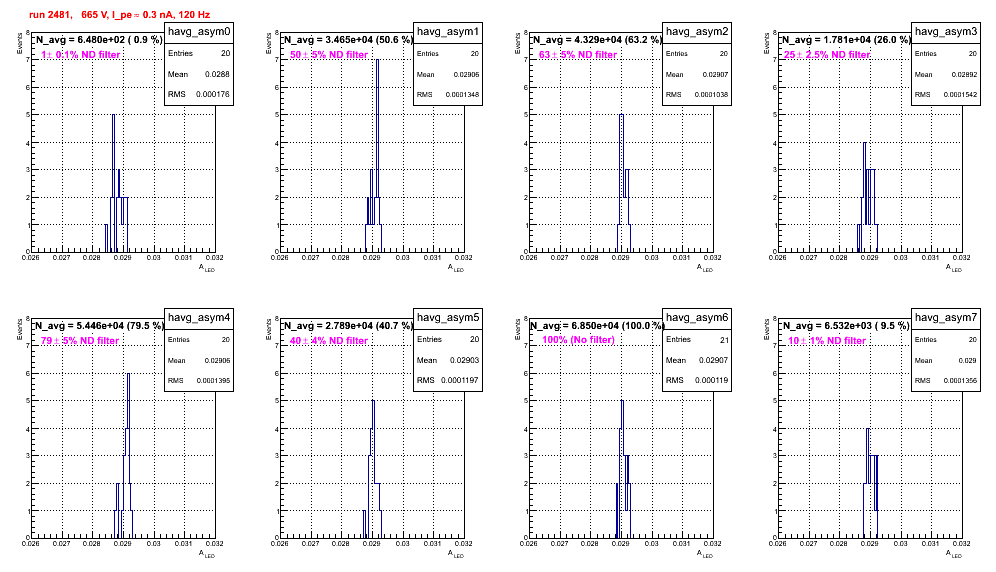Click the RMS value 0.0001038
The width and height of the screenshot is (996, 572).
click(711, 95)
